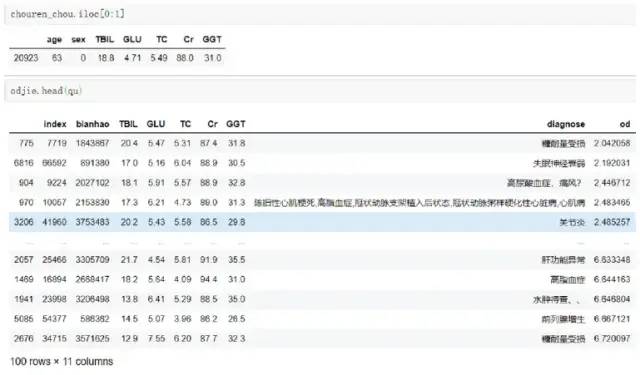Click the bianhao value 3206498
The width and height of the screenshot is (640, 375).
tap(92, 299)
